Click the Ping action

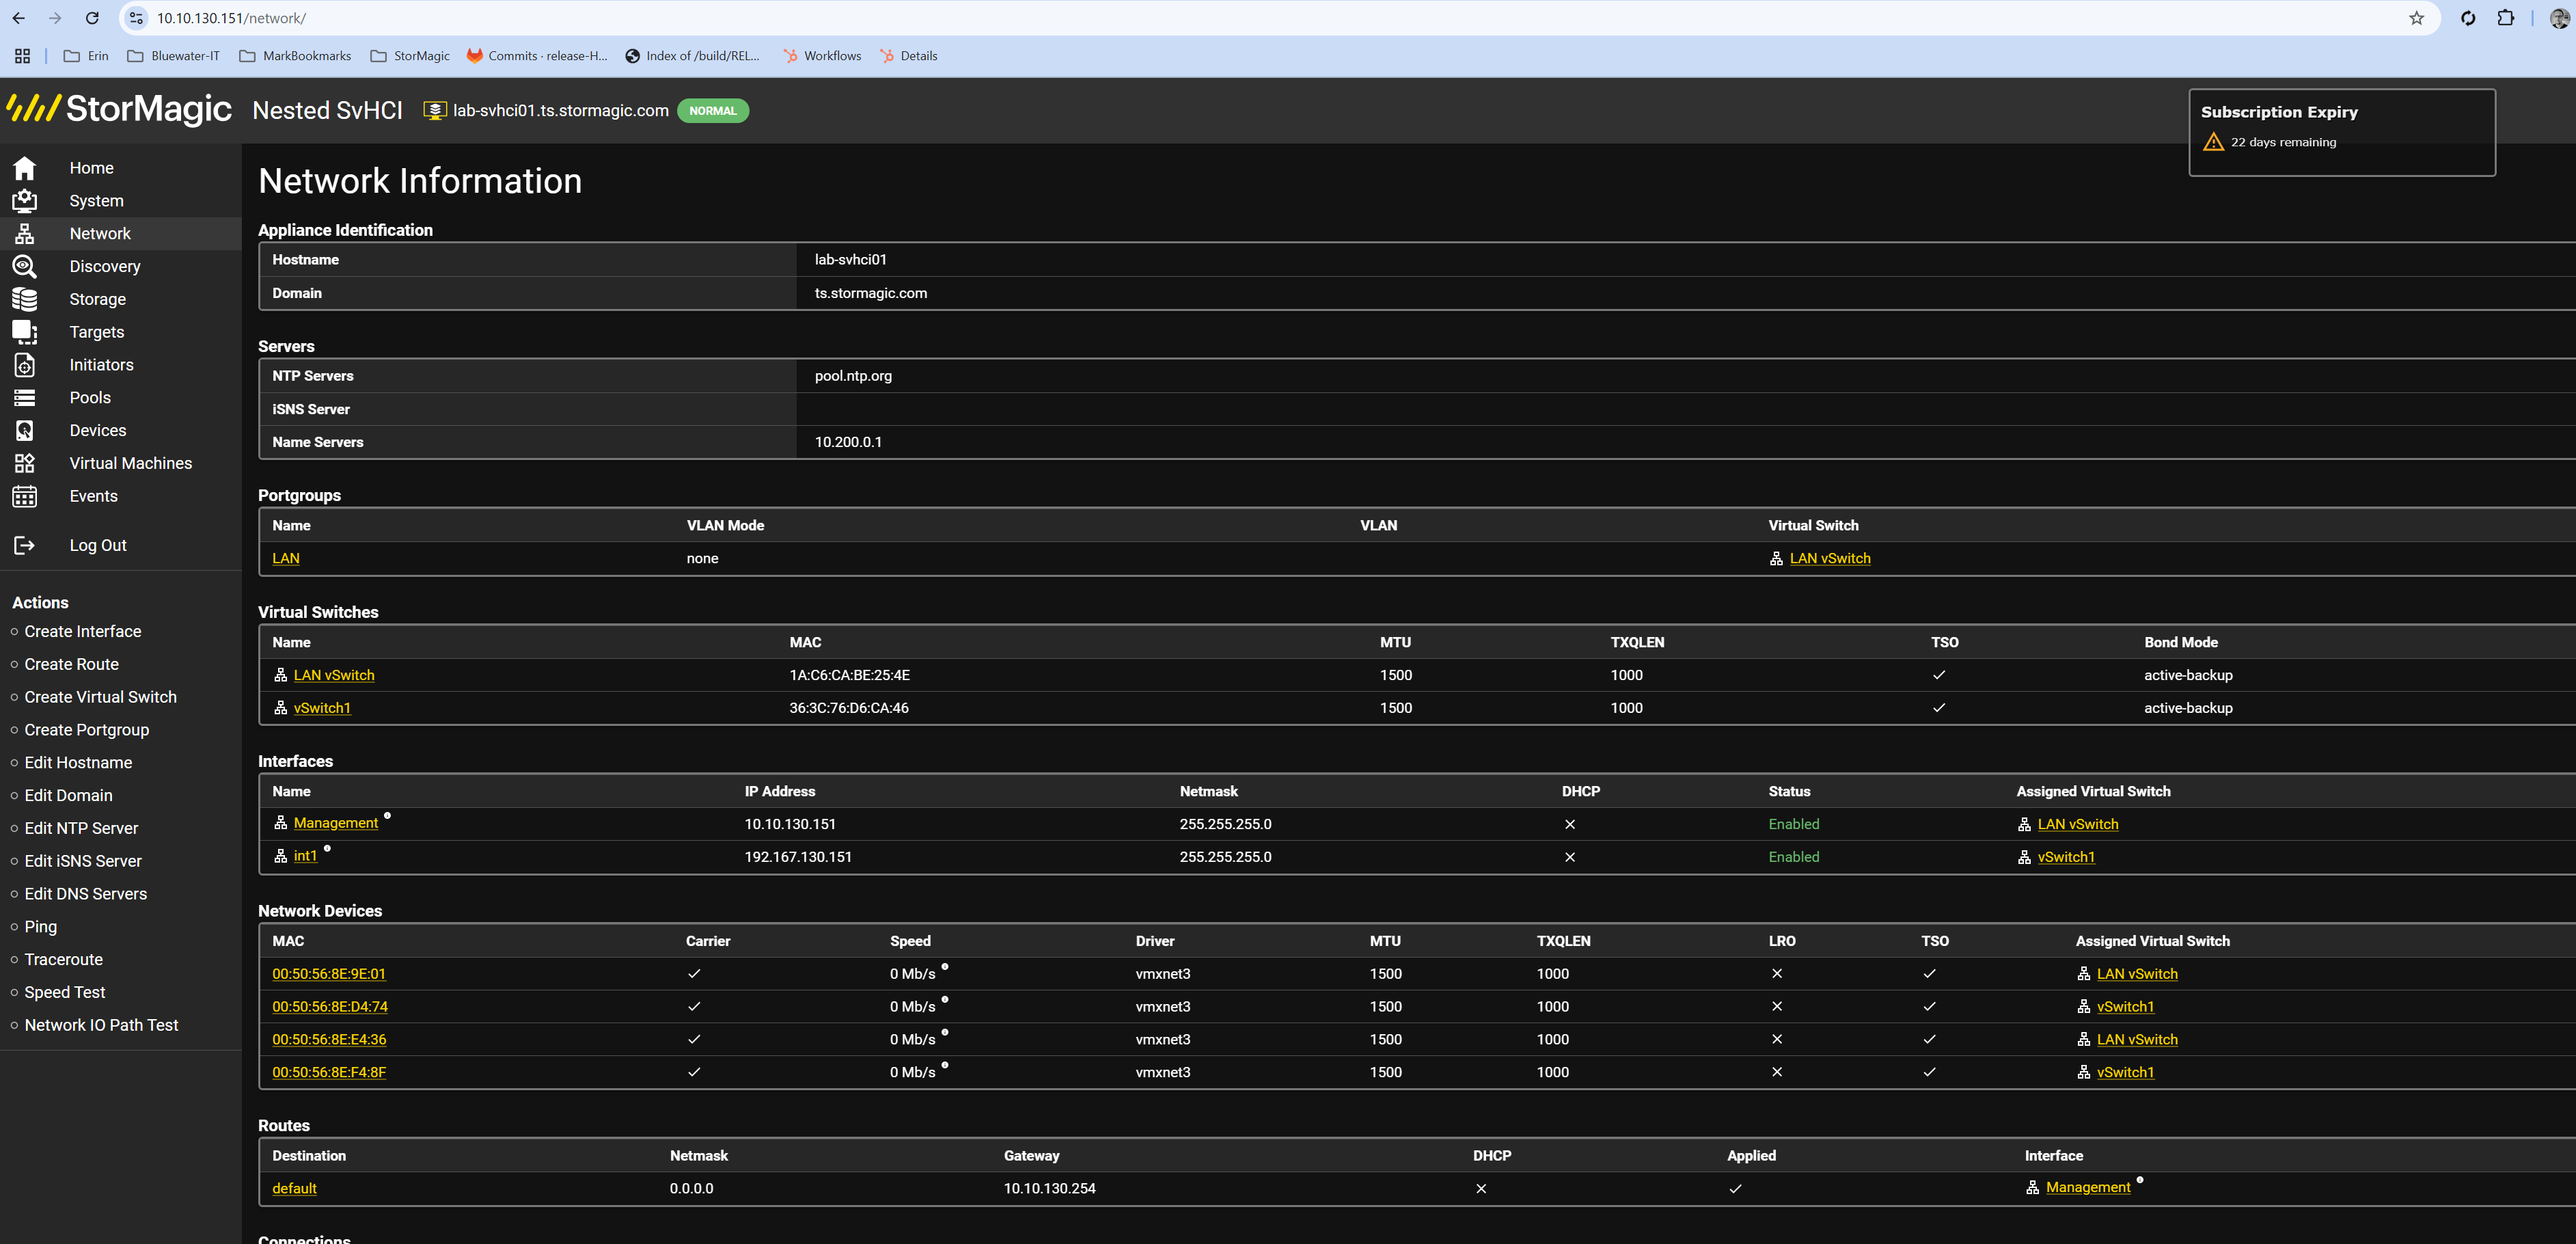[40, 927]
